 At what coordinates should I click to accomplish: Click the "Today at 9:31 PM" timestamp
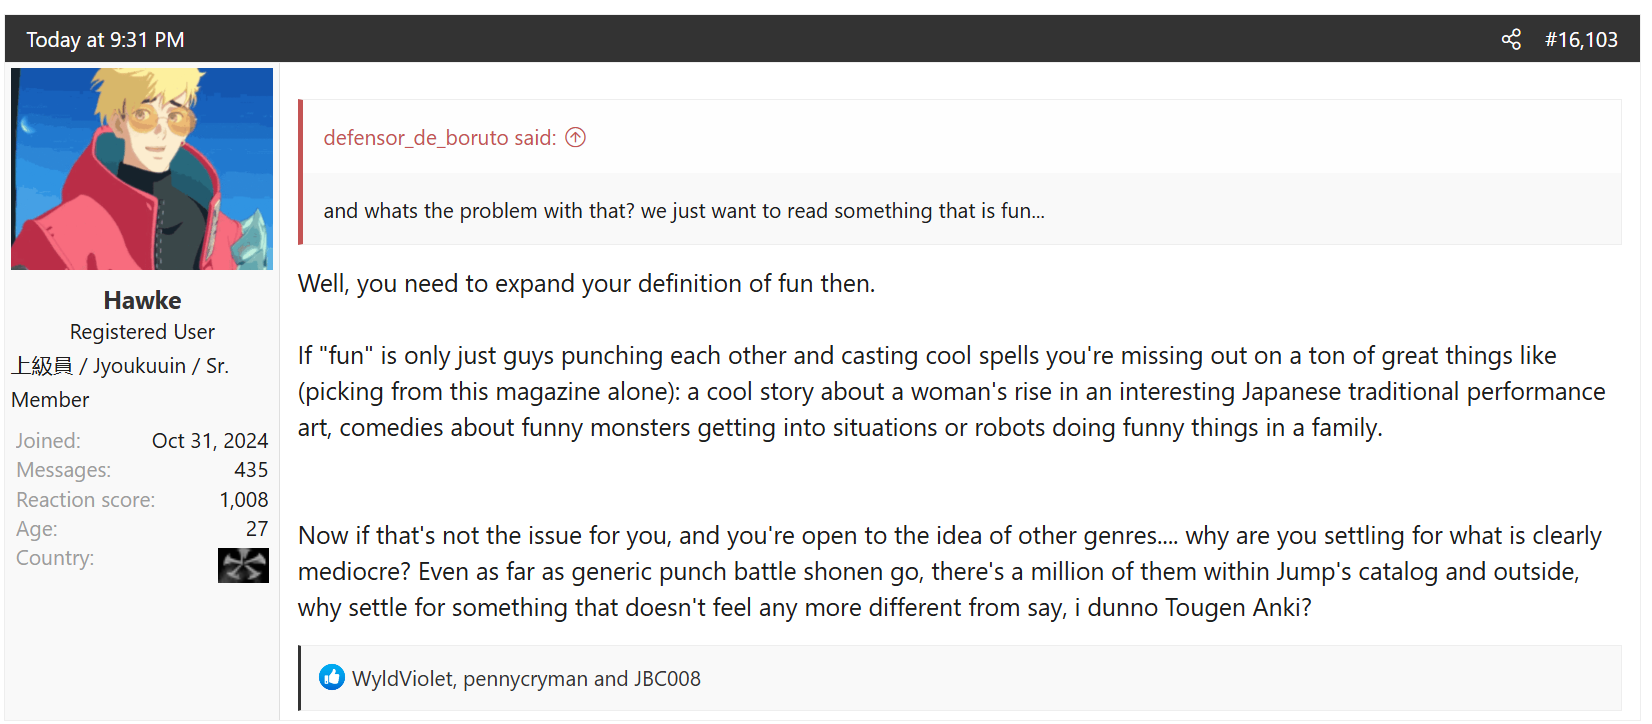(105, 40)
